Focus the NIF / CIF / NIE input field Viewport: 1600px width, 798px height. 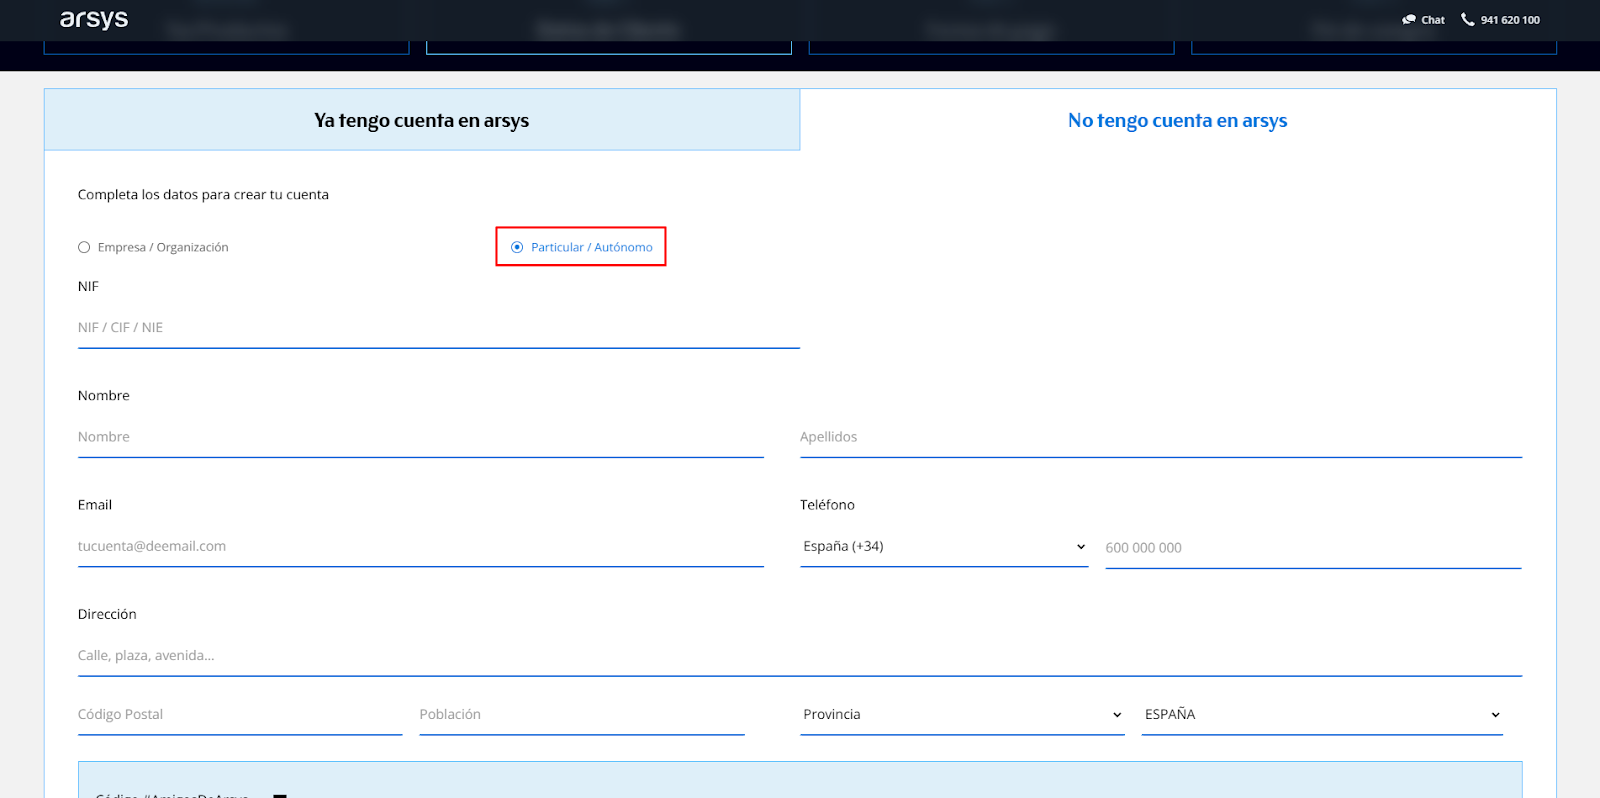click(439, 328)
